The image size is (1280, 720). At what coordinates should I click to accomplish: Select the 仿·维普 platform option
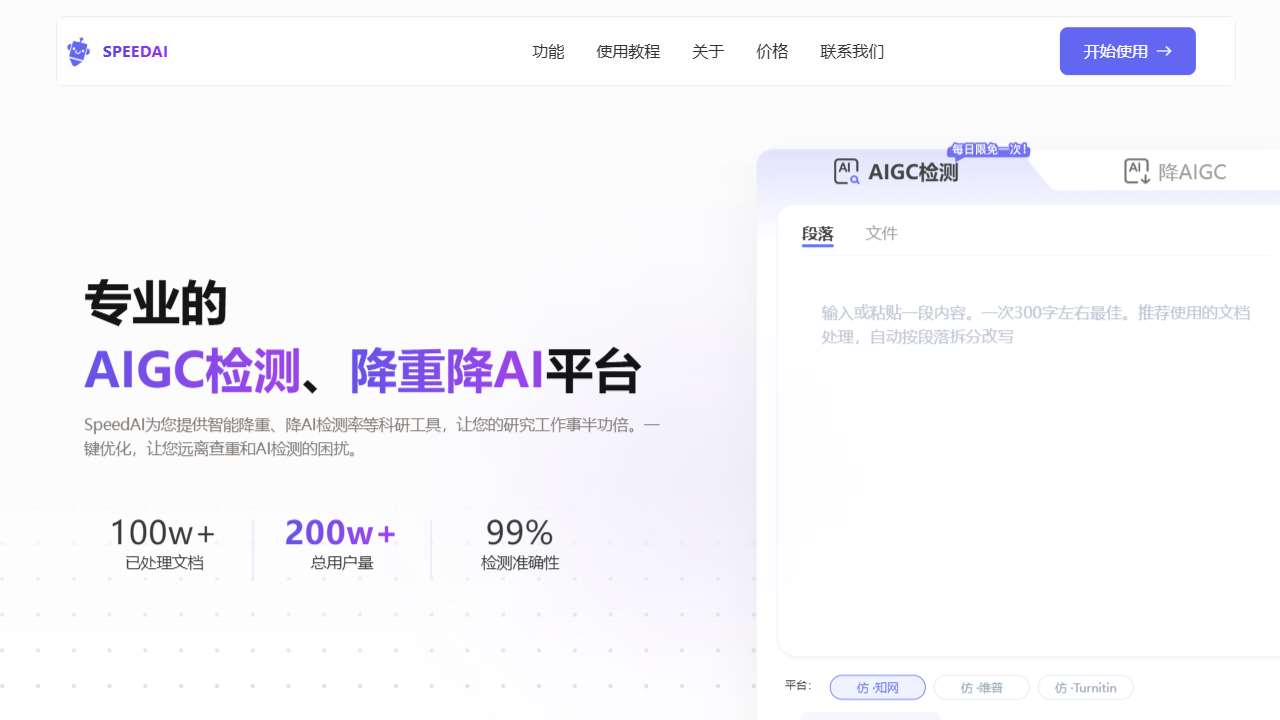pyautogui.click(x=982, y=688)
